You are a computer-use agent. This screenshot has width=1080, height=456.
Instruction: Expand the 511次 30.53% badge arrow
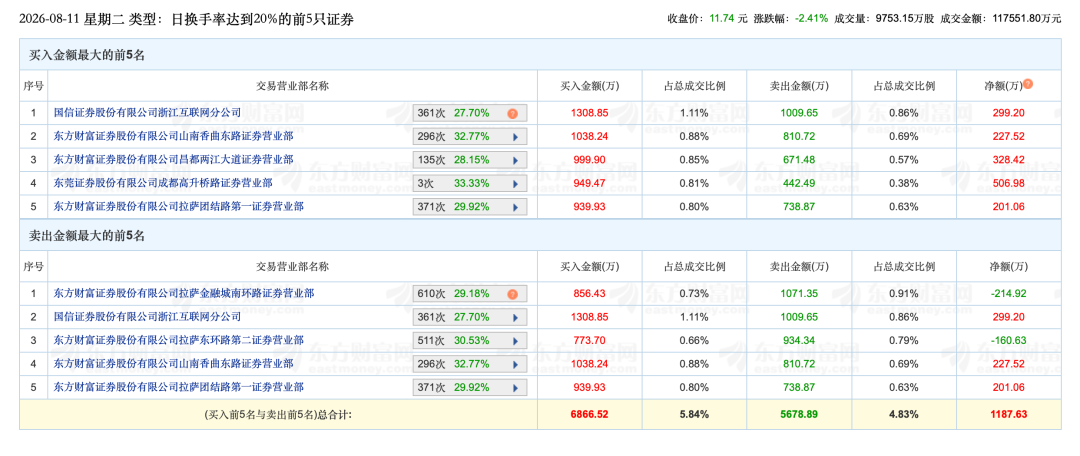[x=515, y=341]
